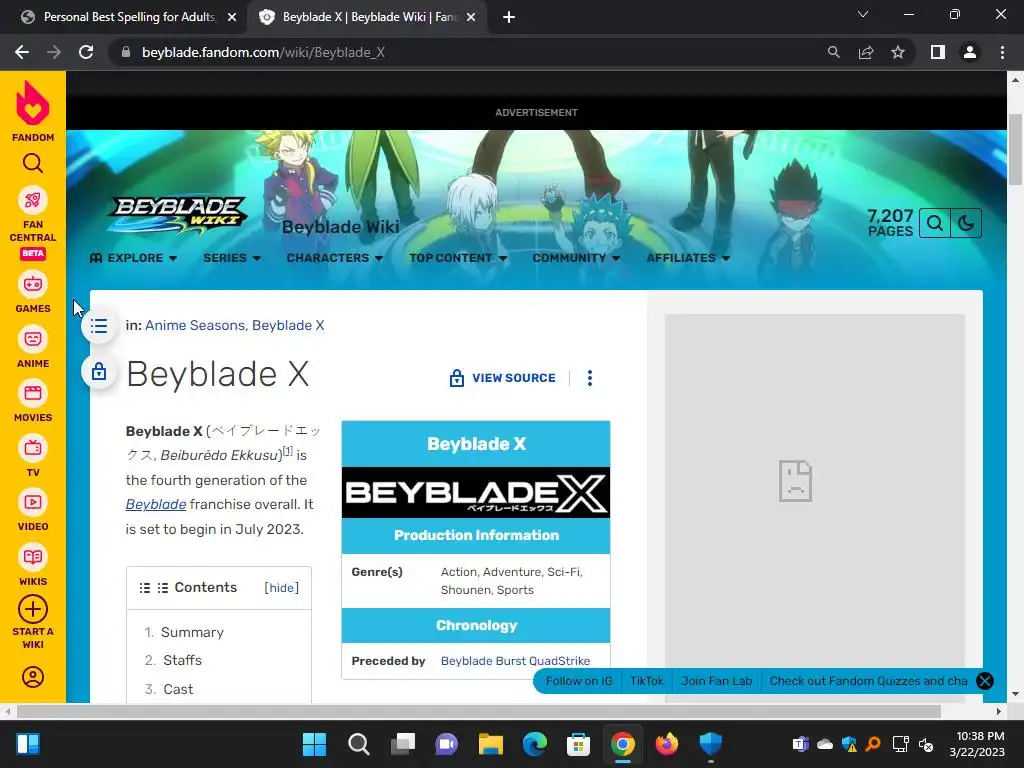Hide the Contents box
The width and height of the screenshot is (1024, 768).
(281, 588)
